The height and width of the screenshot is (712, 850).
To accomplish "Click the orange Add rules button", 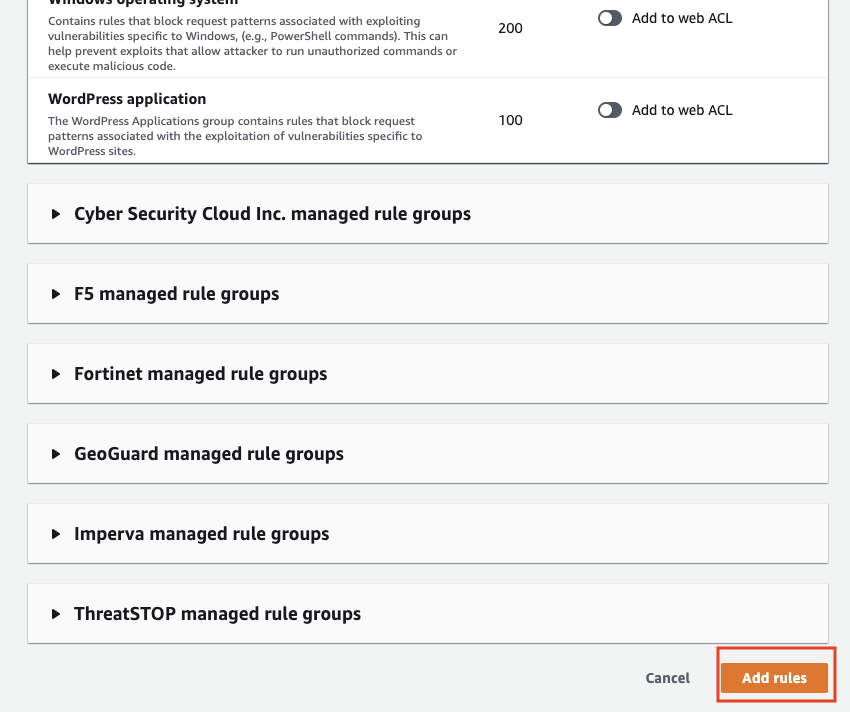I will pos(774,678).
